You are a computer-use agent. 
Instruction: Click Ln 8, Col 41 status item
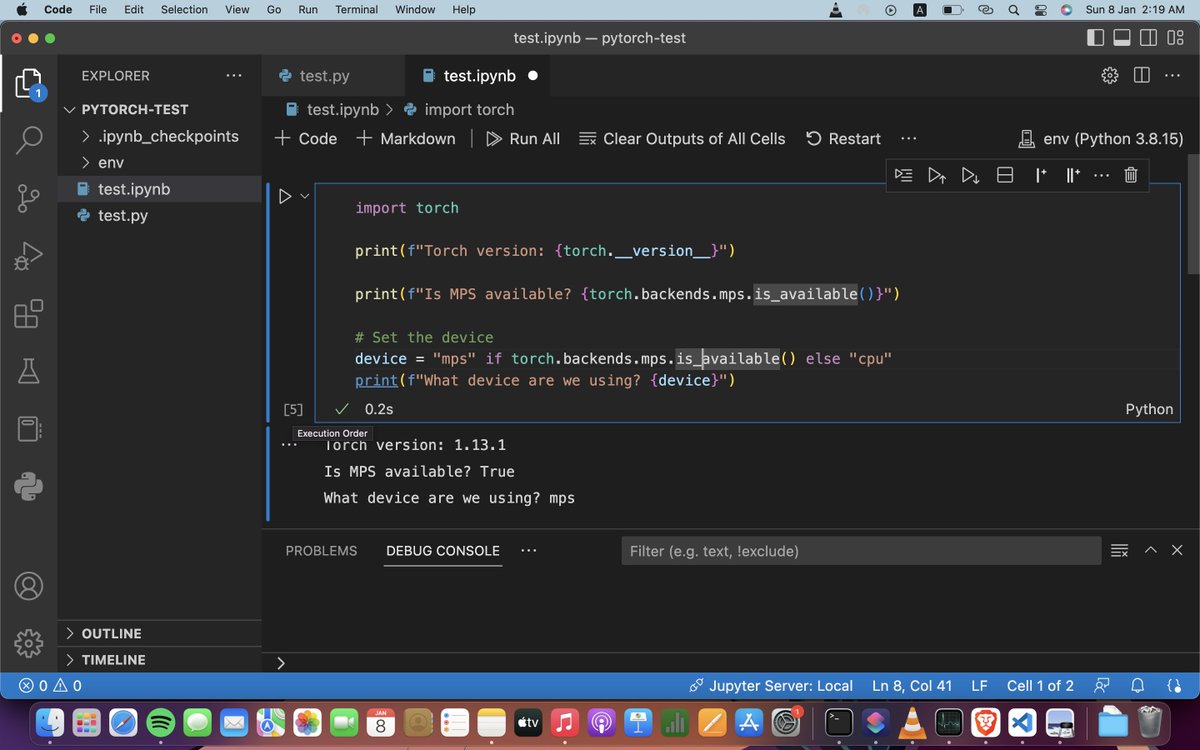(x=911, y=686)
